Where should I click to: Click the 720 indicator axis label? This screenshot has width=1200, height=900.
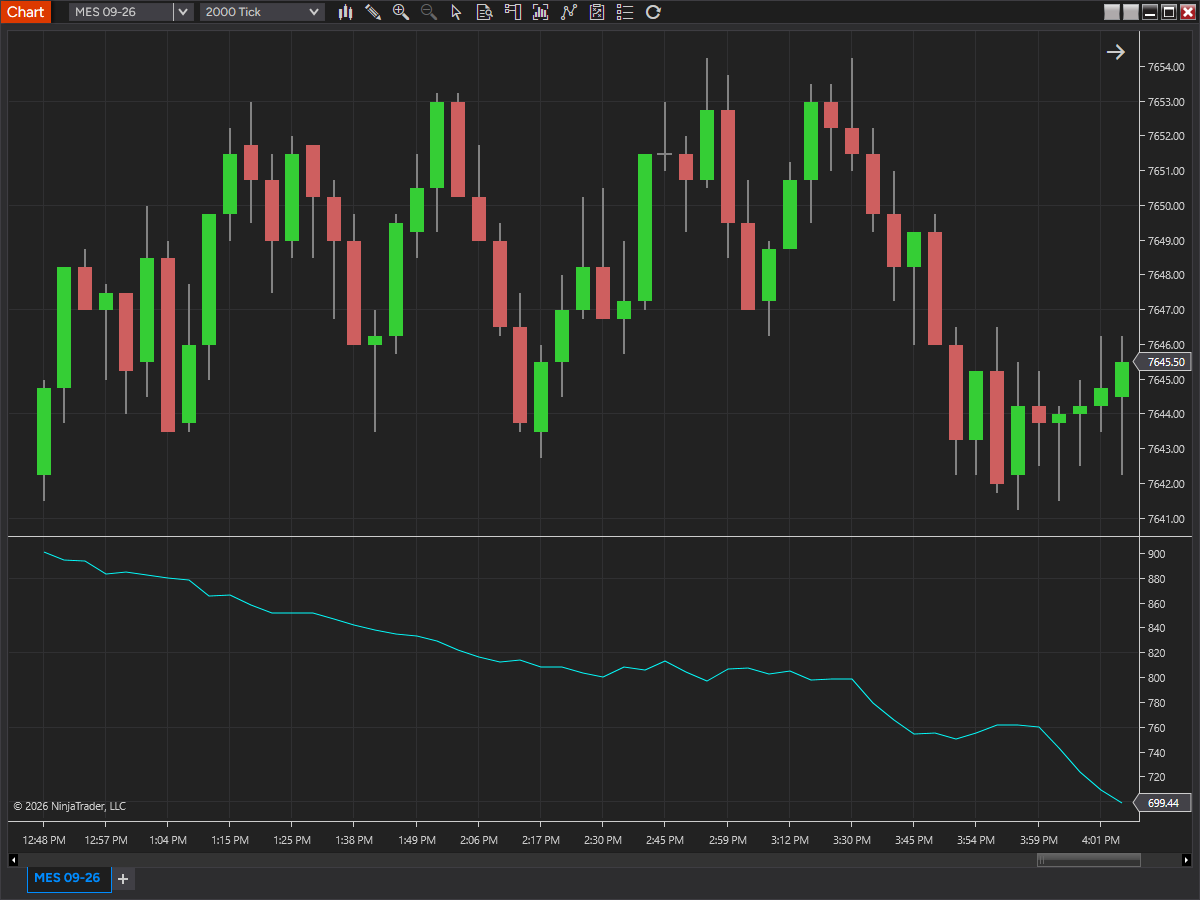coord(1156,777)
